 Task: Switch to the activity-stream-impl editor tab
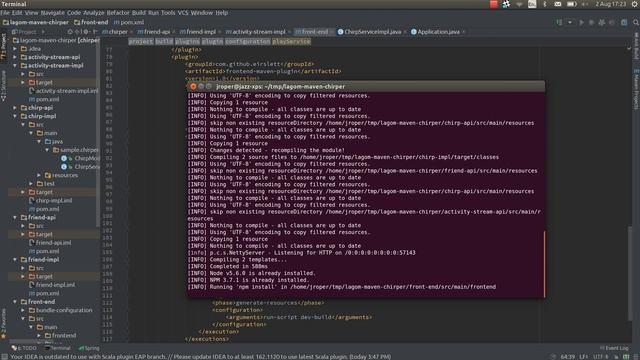(x=258, y=32)
